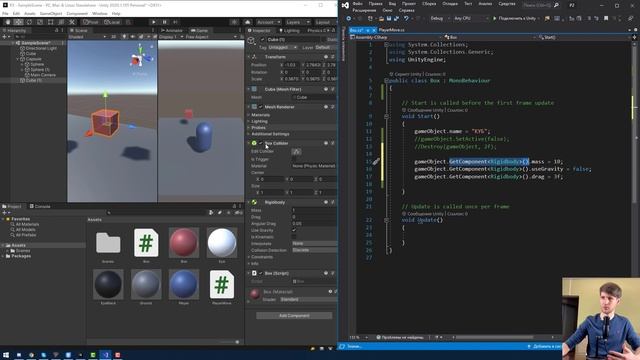Image resolution: width=640 pixels, height=360 pixels.
Task: Expand the Constraints section in Rigidbody
Action: pos(249,257)
